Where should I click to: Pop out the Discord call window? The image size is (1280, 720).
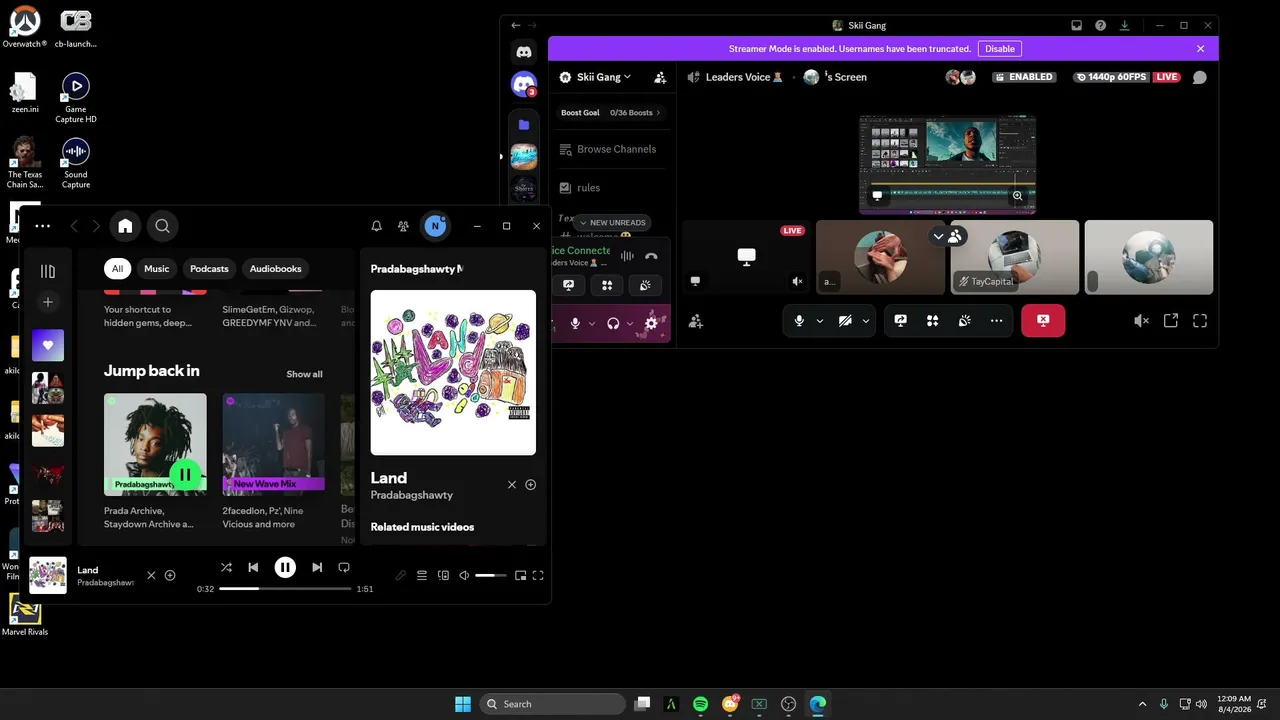point(1171,321)
